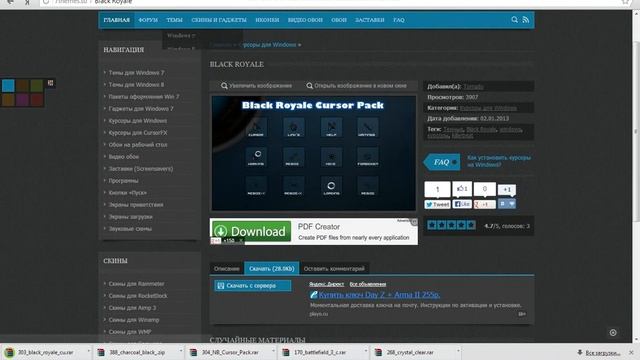This screenshot has height=360, width=640.
Task: Click the Google +1 share button
Action: pyautogui.click(x=484, y=204)
